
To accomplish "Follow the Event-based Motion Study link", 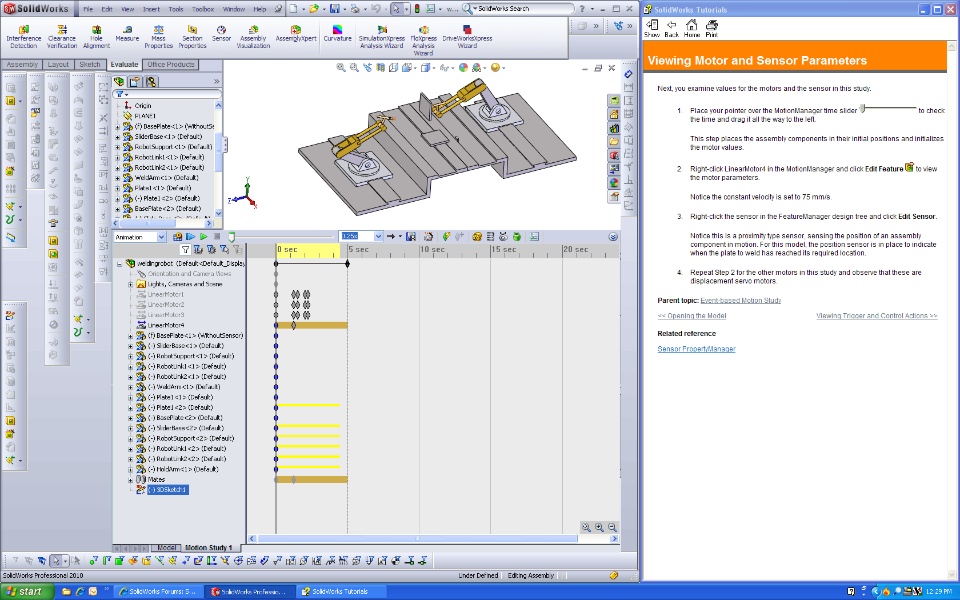I will 740,300.
